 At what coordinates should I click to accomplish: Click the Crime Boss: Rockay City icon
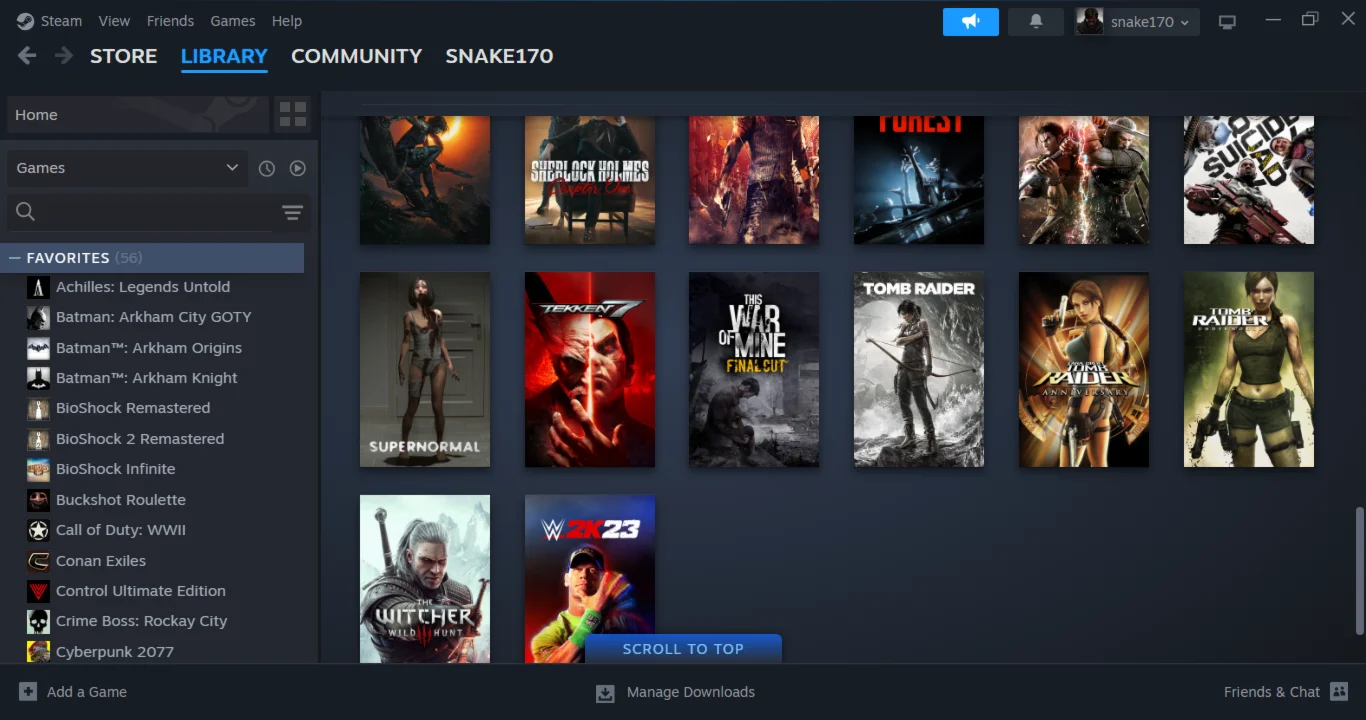38,621
